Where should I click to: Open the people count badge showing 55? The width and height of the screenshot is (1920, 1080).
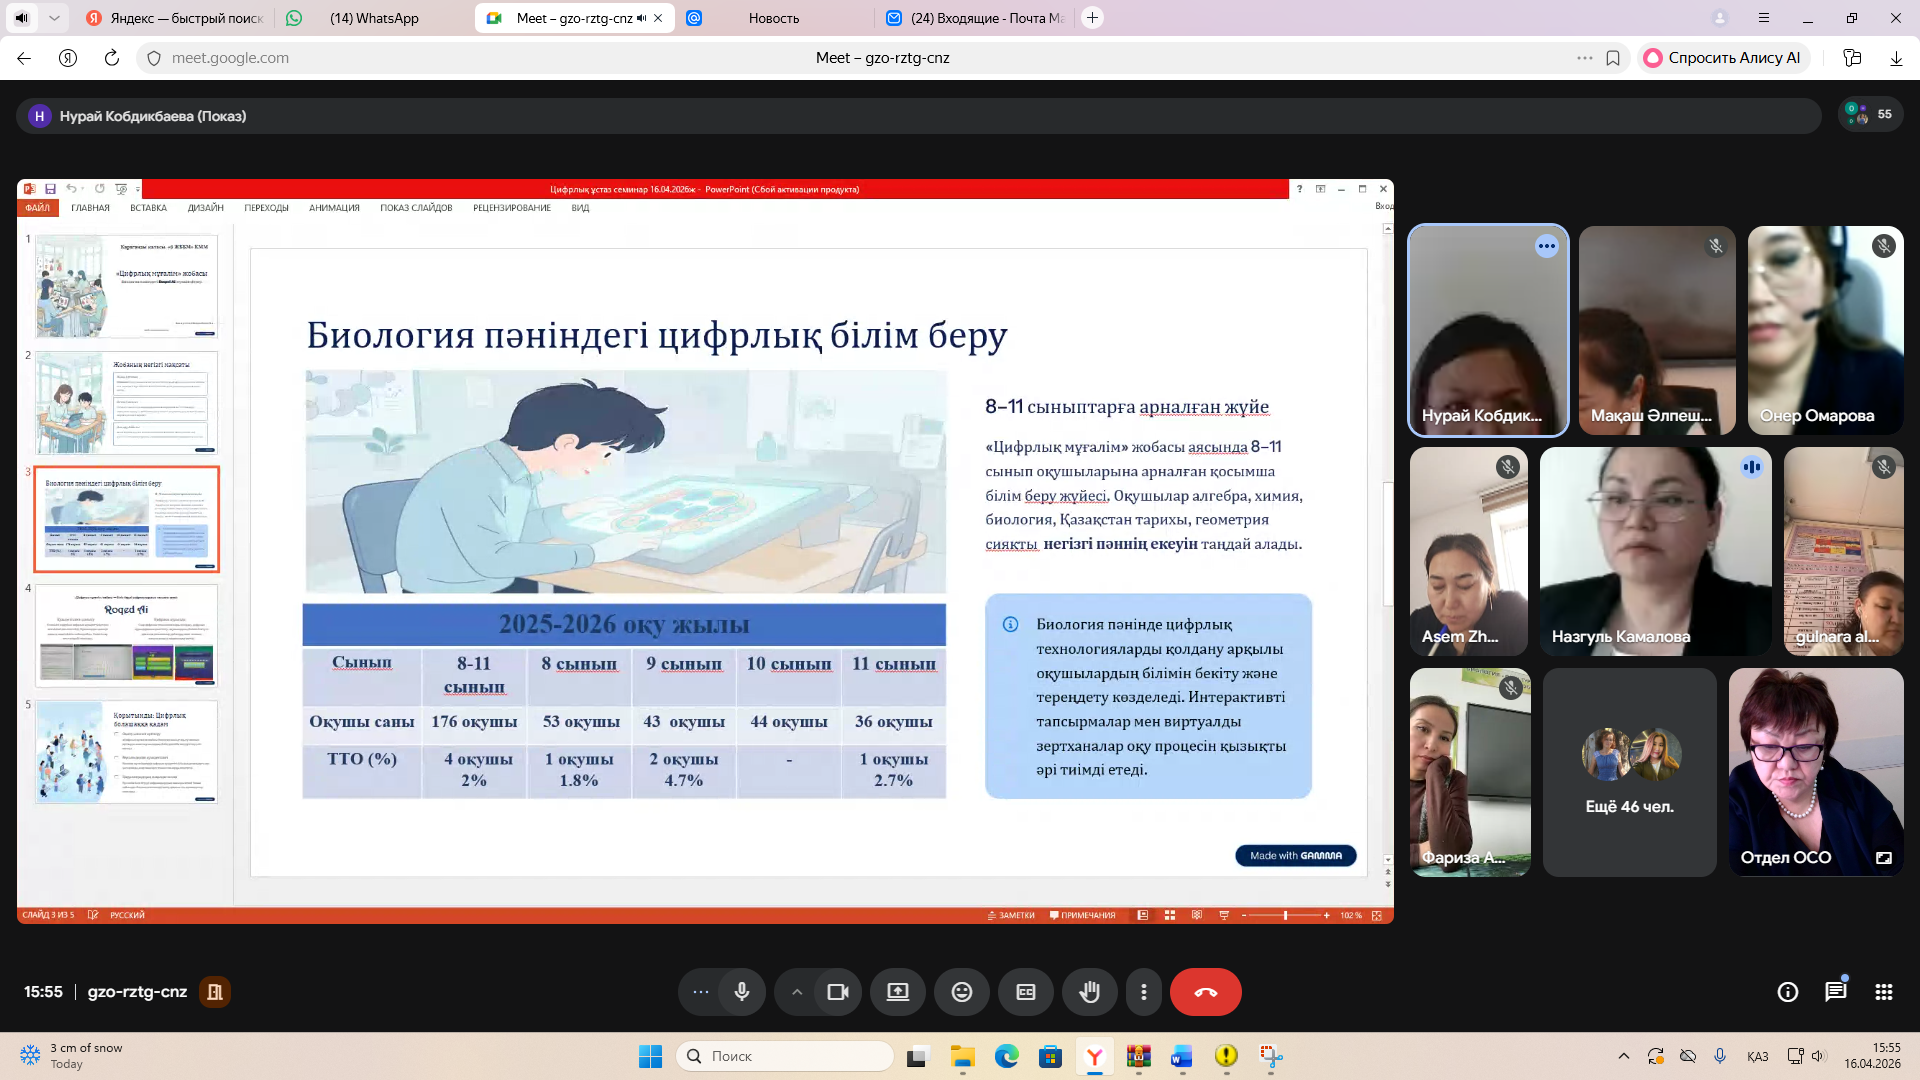click(x=1870, y=115)
